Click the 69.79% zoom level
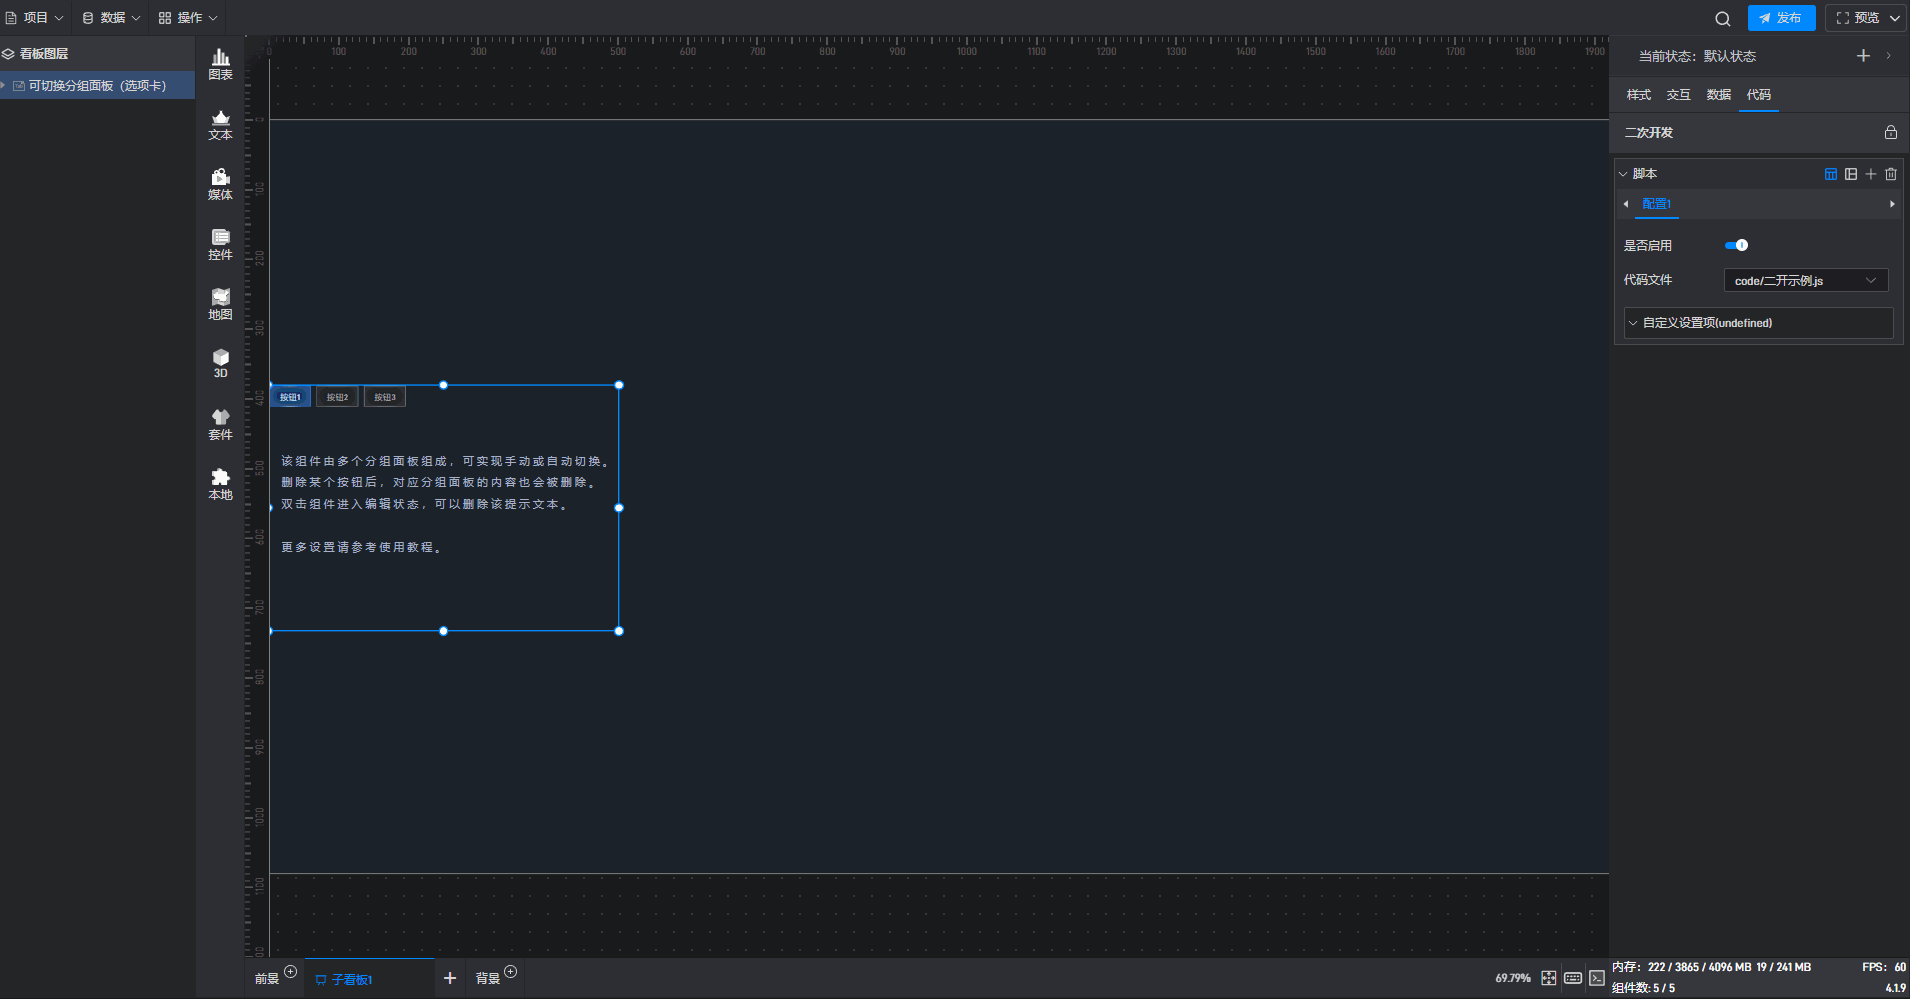Image resolution: width=1910 pixels, height=999 pixels. [1513, 978]
